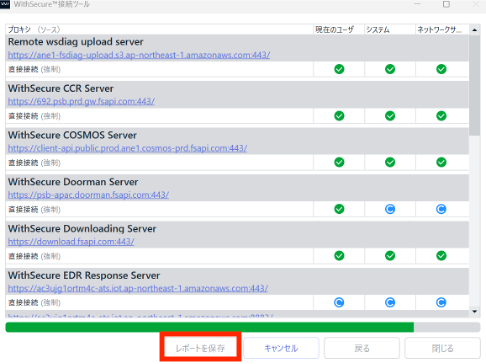Click system check icon for WithSecure CCR Server
Image resolution: width=486 pixels, height=364 pixels.
(x=390, y=116)
